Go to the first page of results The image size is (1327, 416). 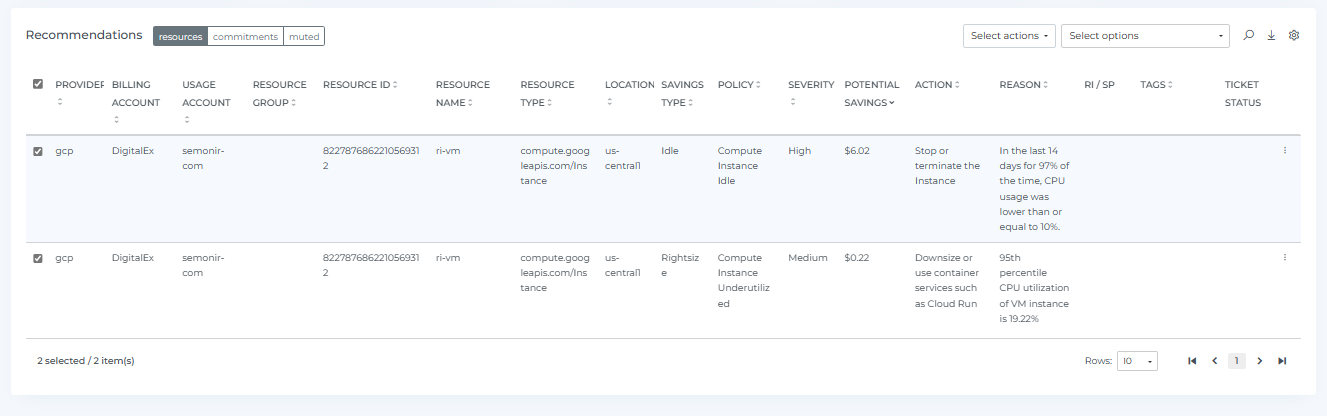tap(1192, 361)
